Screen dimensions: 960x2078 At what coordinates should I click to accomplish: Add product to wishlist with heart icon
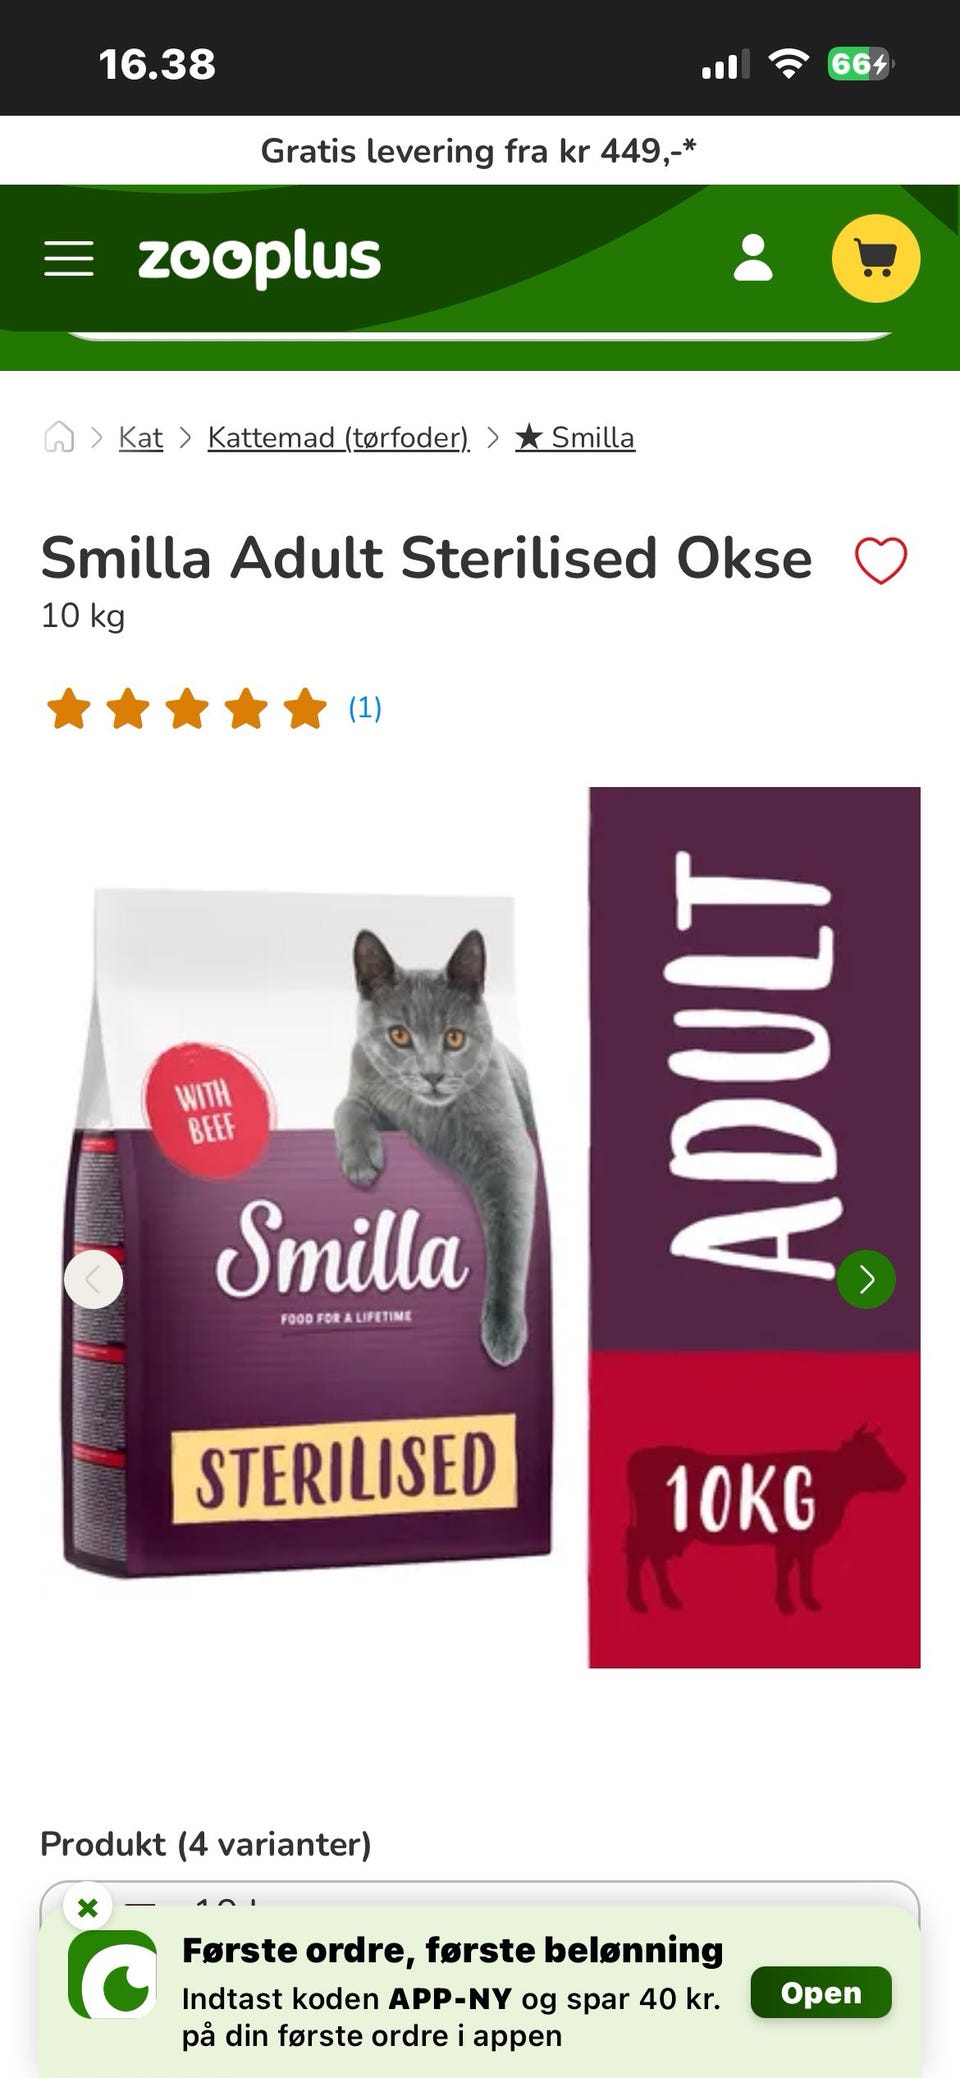point(881,560)
